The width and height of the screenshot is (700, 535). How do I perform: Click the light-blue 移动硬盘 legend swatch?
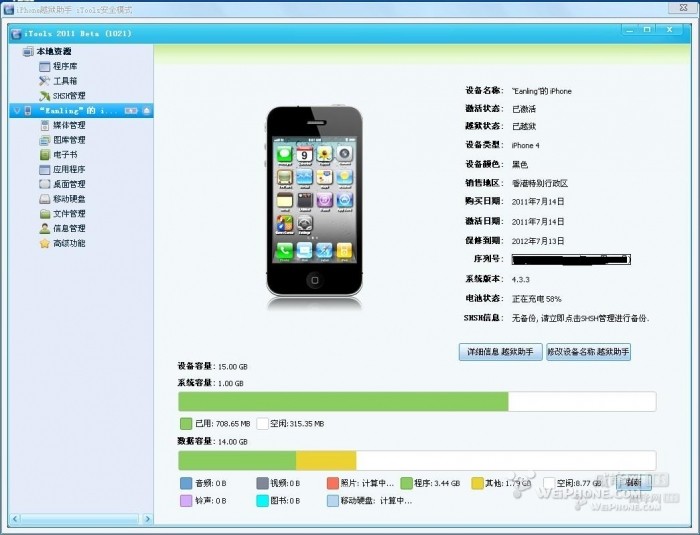333,501
